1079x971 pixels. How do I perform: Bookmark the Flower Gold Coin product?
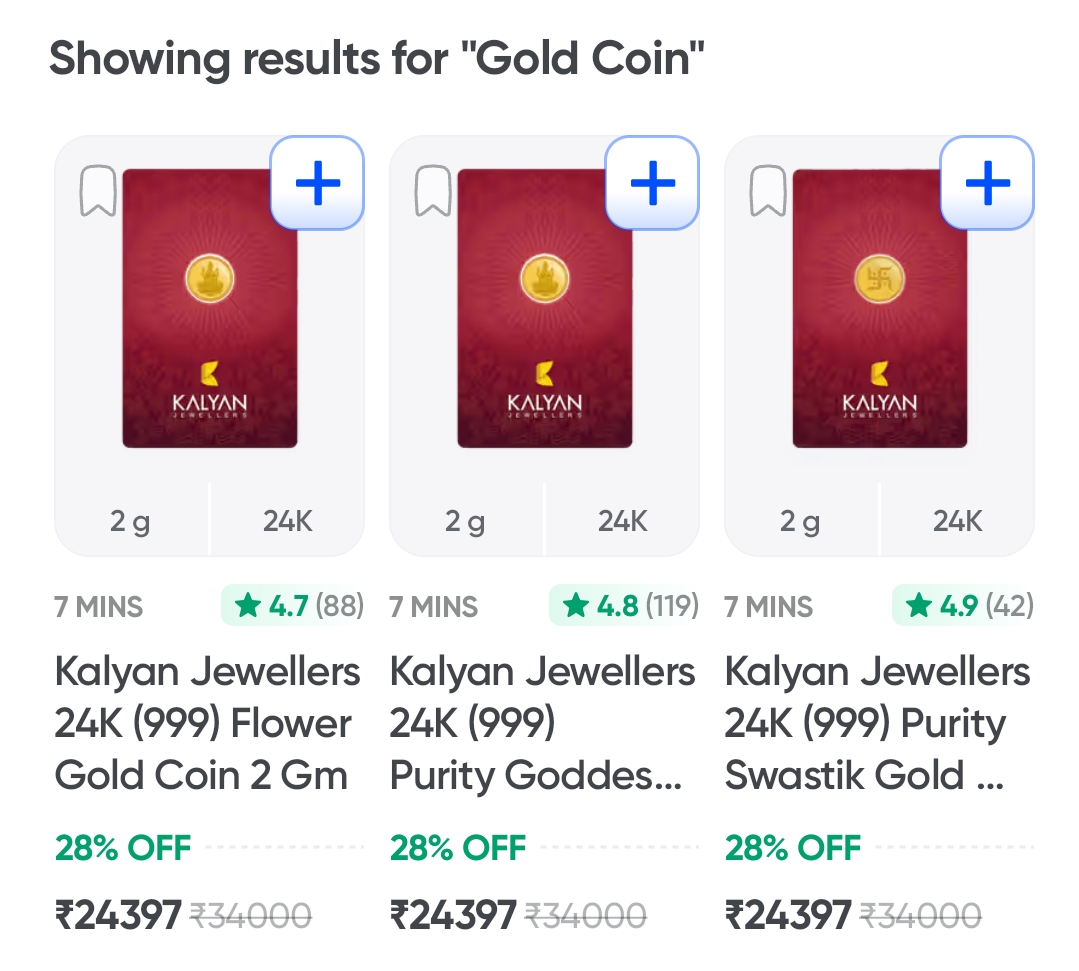coord(98,192)
